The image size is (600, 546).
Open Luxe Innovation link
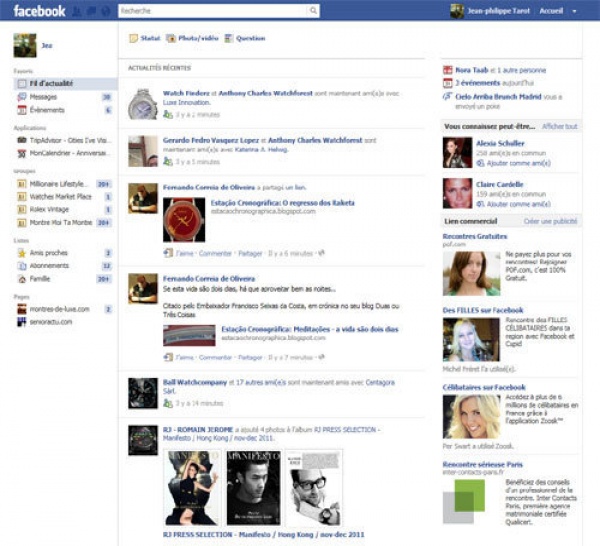coord(186,103)
